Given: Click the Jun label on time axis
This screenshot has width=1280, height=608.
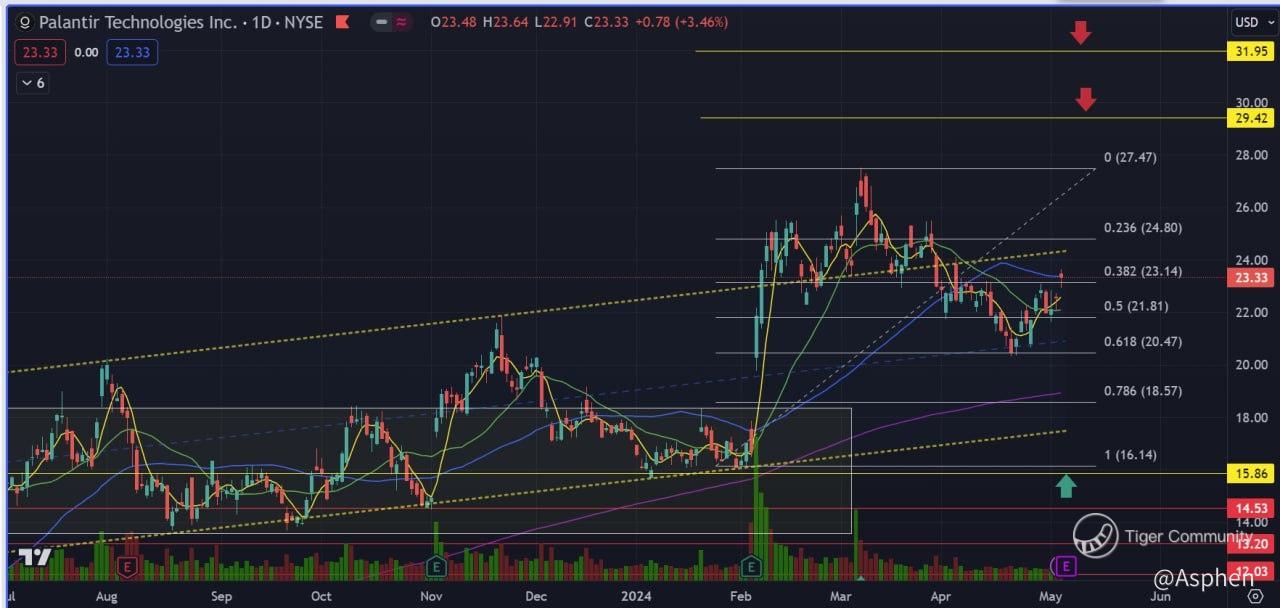Looking at the screenshot, I should 1160,595.
